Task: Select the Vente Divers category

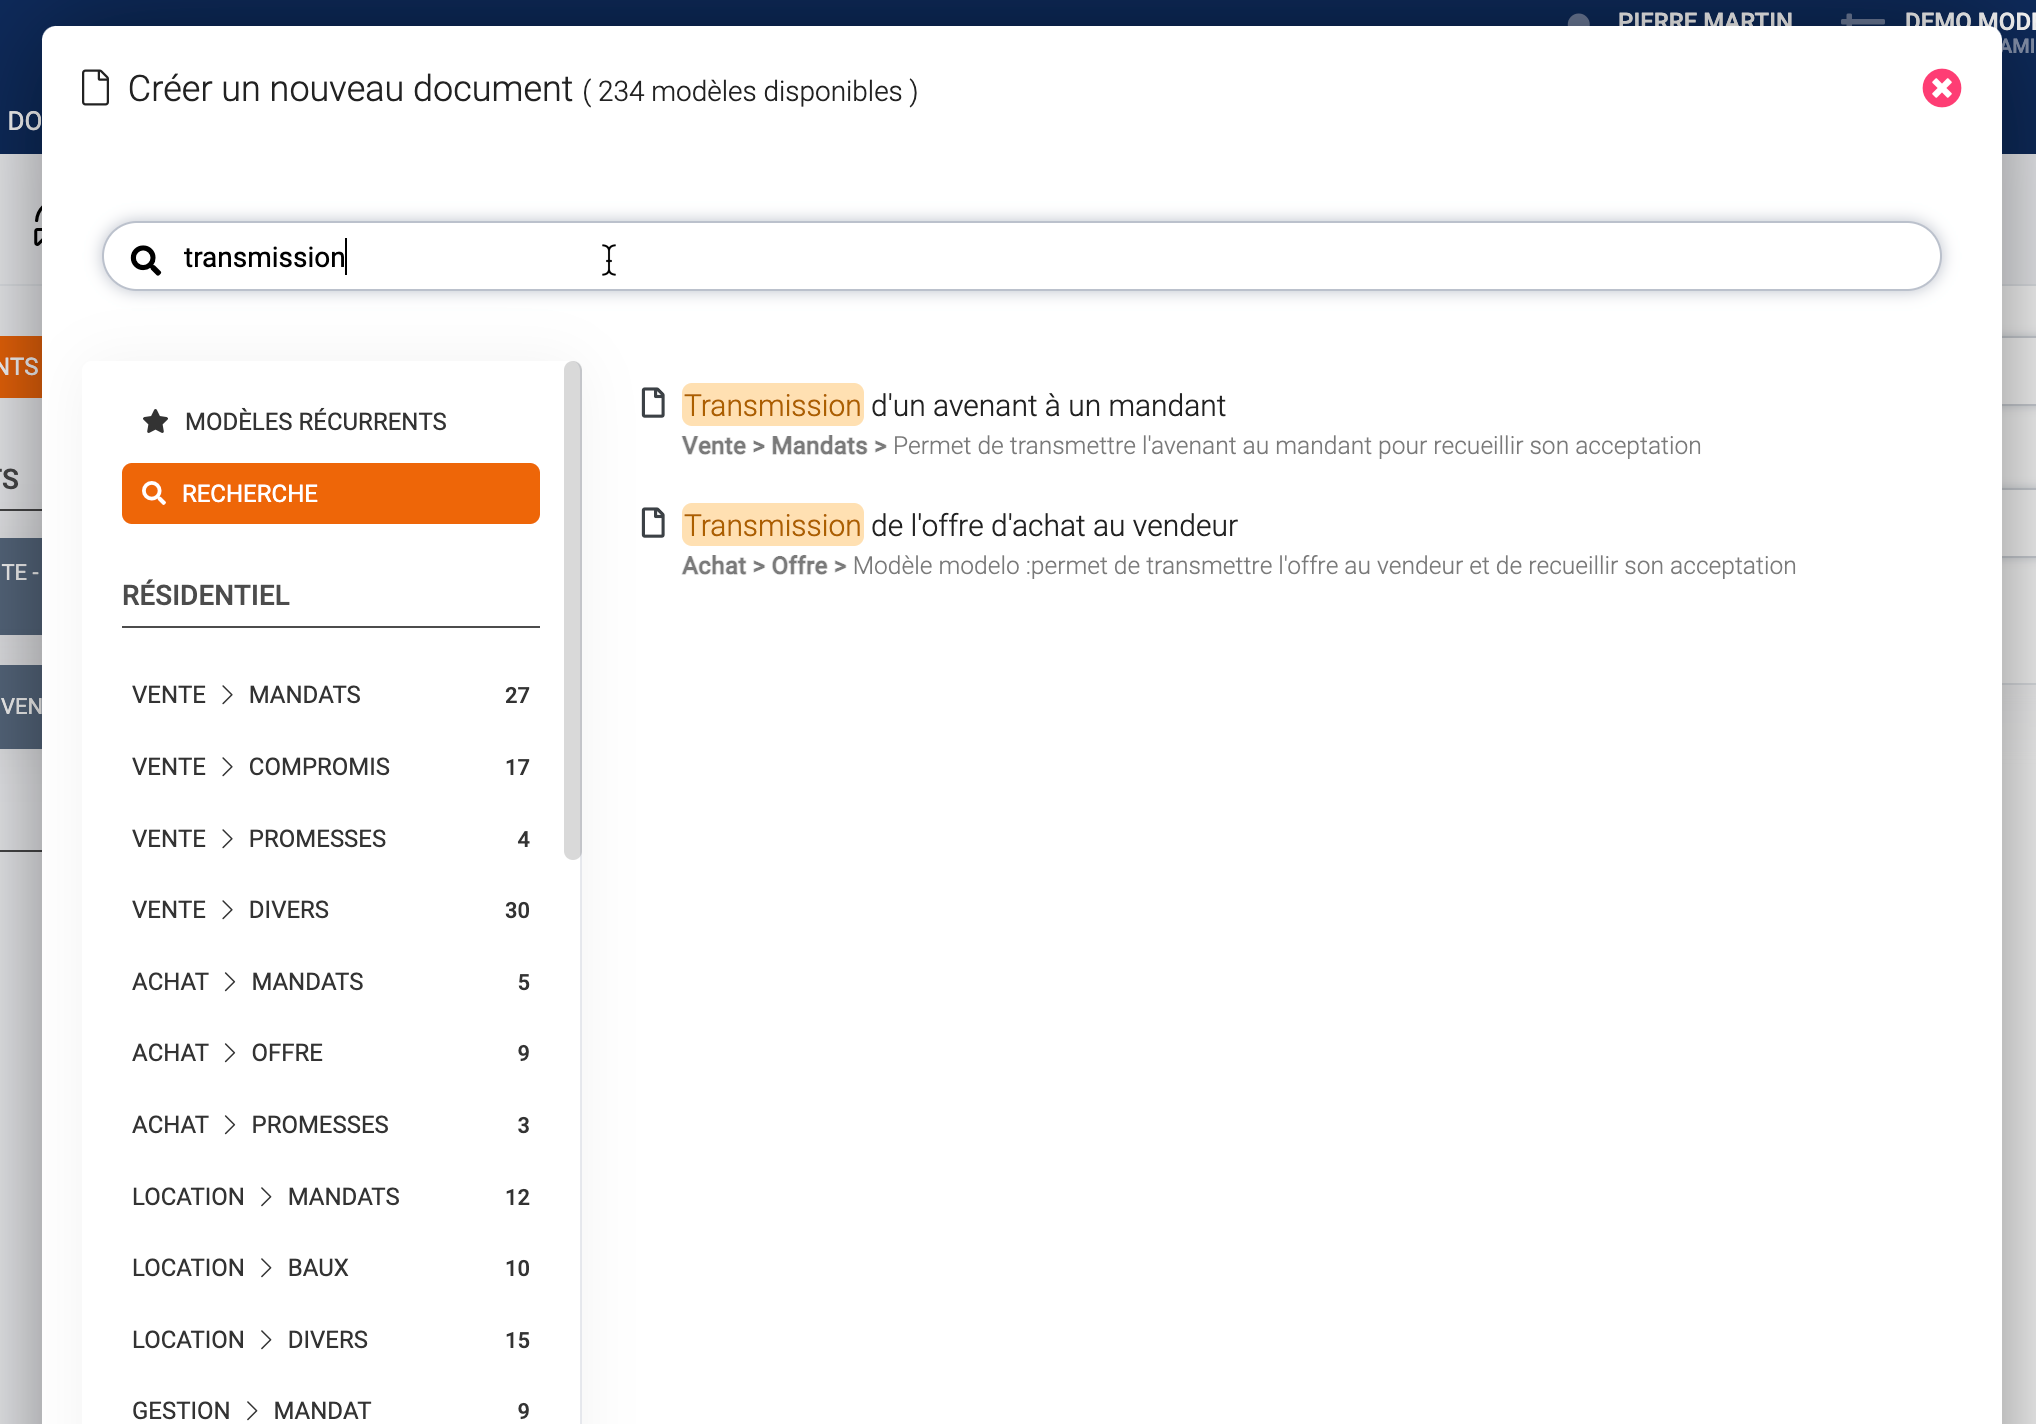Action: point(330,910)
